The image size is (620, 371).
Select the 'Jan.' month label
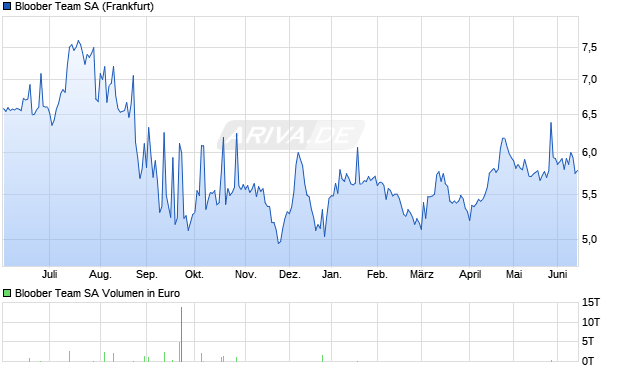[331, 274]
